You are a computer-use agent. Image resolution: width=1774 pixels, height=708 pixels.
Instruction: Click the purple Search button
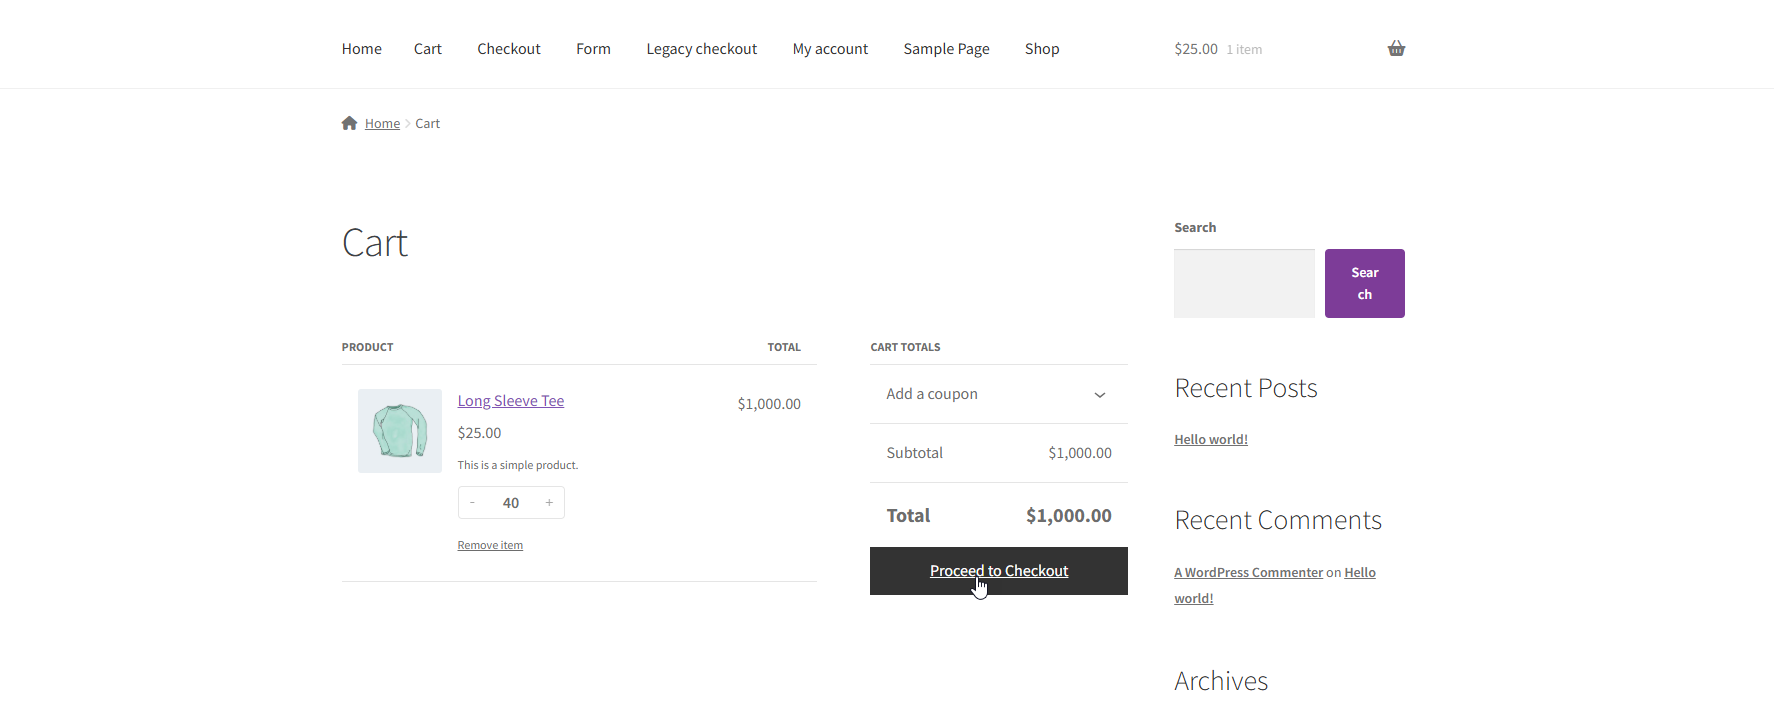pyautogui.click(x=1364, y=284)
